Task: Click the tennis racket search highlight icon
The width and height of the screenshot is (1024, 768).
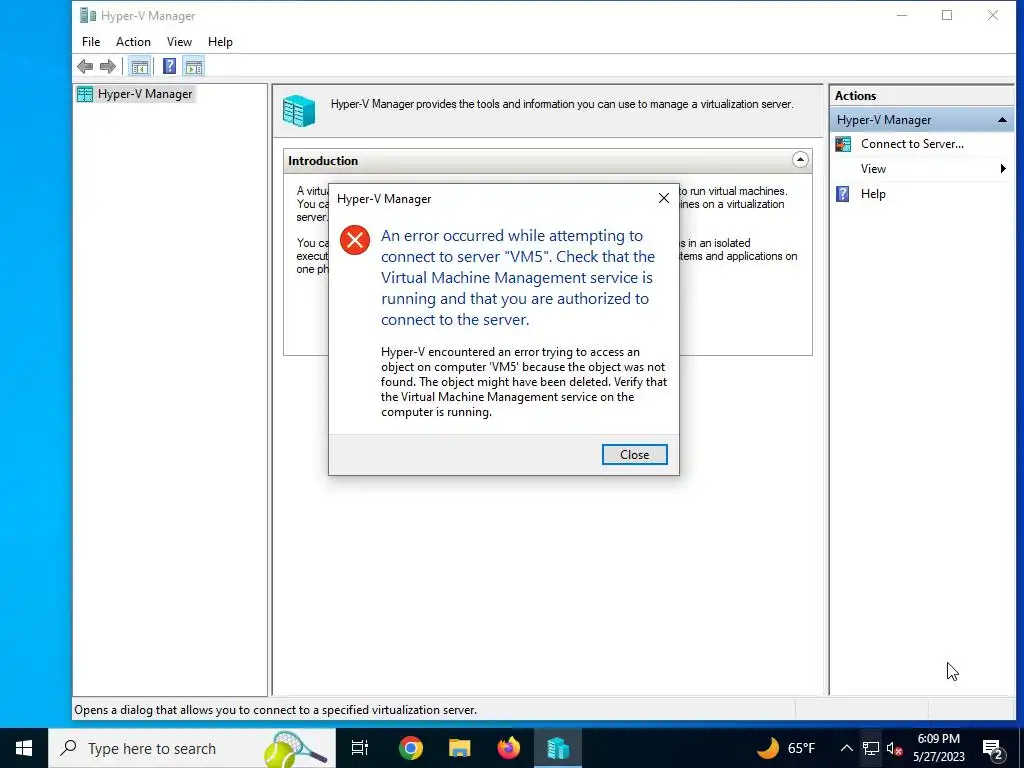Action: click(x=295, y=749)
